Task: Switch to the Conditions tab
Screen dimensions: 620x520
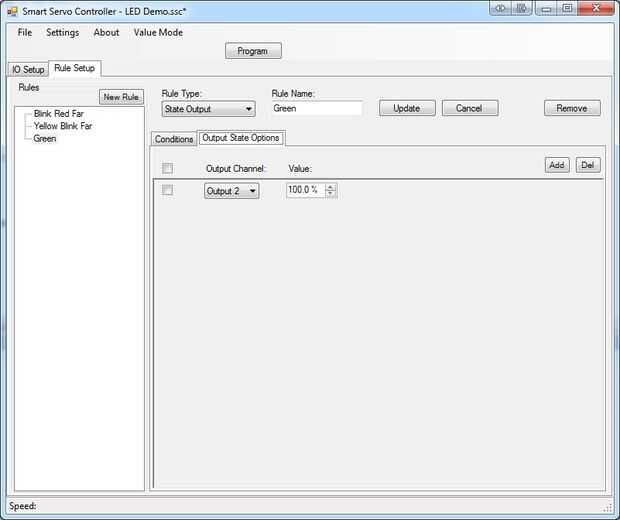Action: pos(174,139)
